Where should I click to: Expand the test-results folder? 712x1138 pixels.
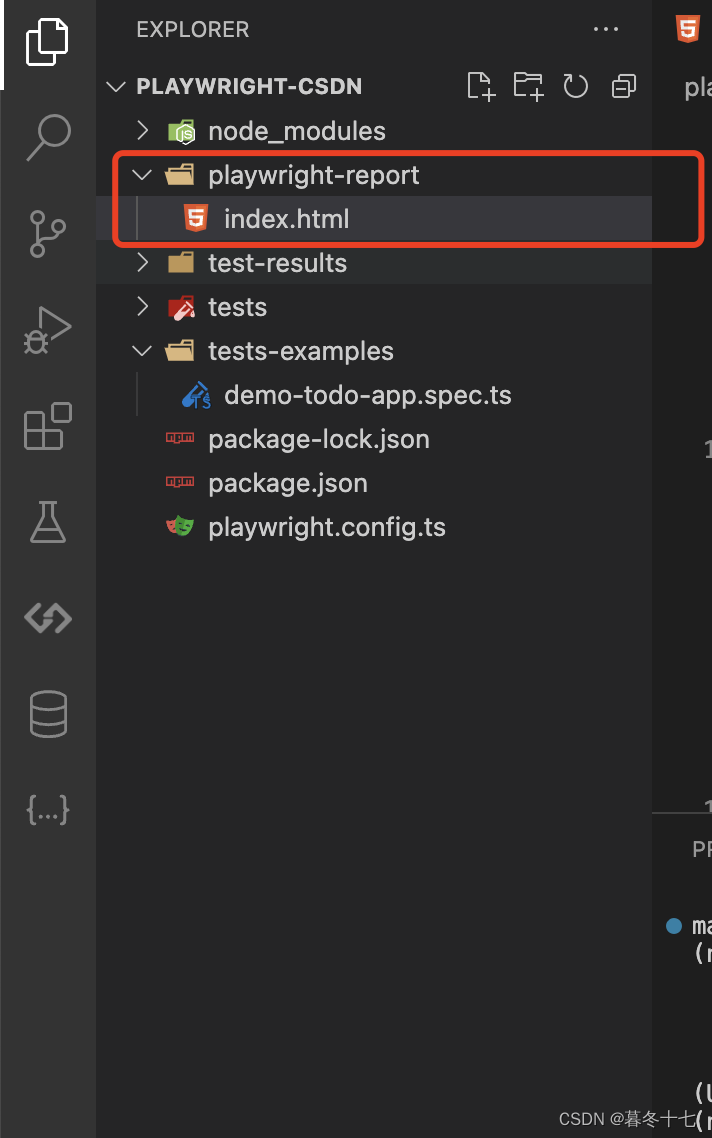click(141, 262)
